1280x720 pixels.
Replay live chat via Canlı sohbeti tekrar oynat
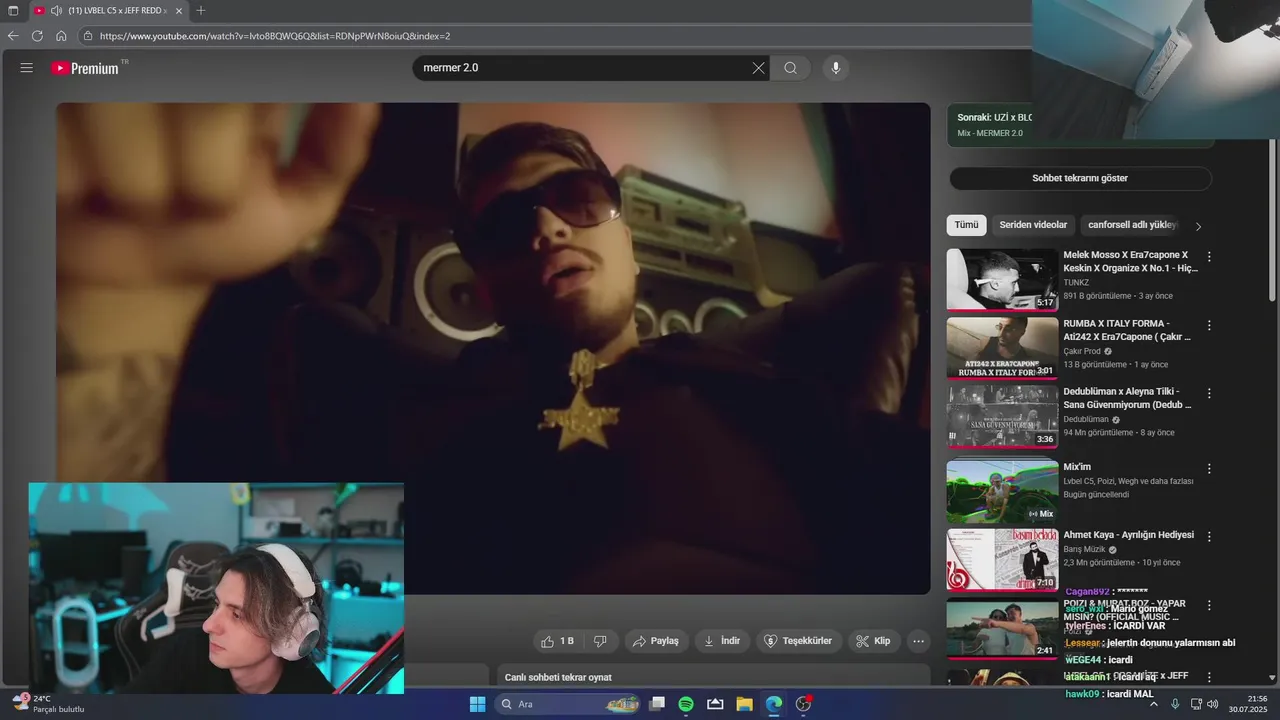click(x=558, y=678)
